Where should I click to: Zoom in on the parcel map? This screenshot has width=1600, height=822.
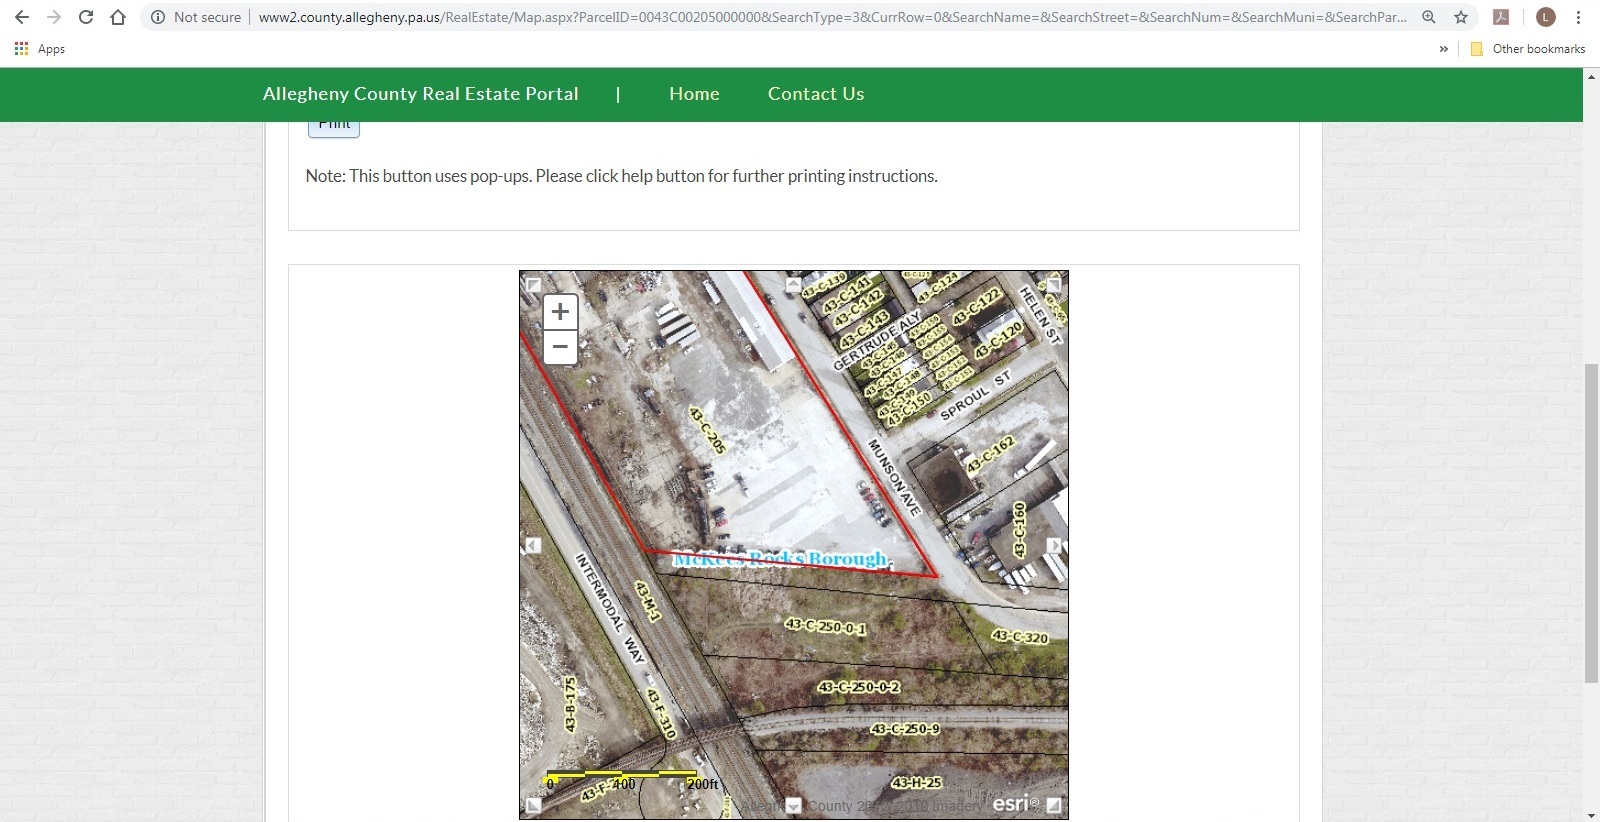560,312
